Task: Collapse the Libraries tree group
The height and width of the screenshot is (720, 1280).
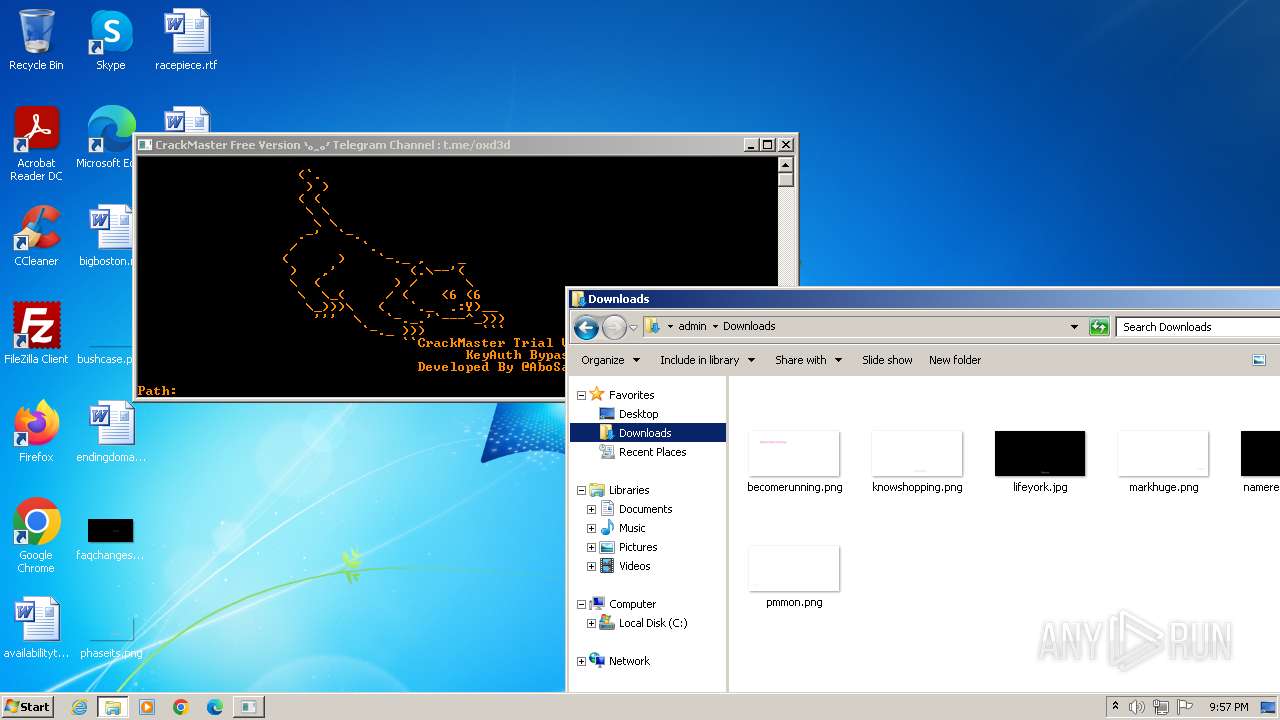Action: click(x=581, y=490)
